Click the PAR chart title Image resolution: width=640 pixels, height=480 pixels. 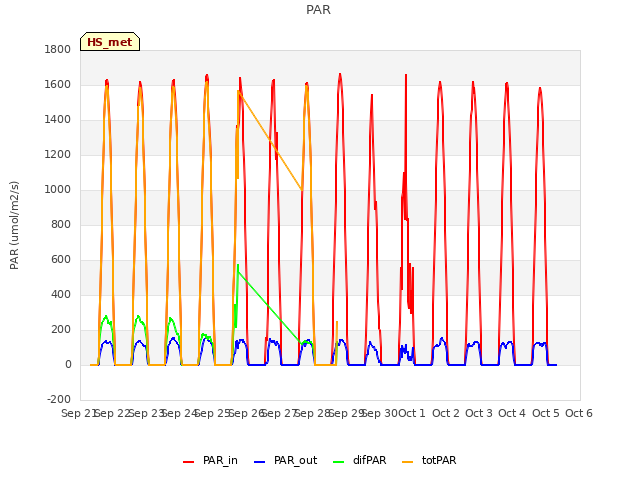coord(318,10)
